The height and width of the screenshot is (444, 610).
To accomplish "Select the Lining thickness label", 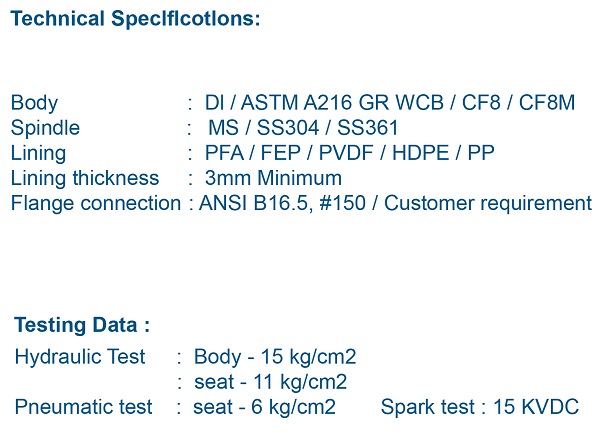I will coord(85,178).
